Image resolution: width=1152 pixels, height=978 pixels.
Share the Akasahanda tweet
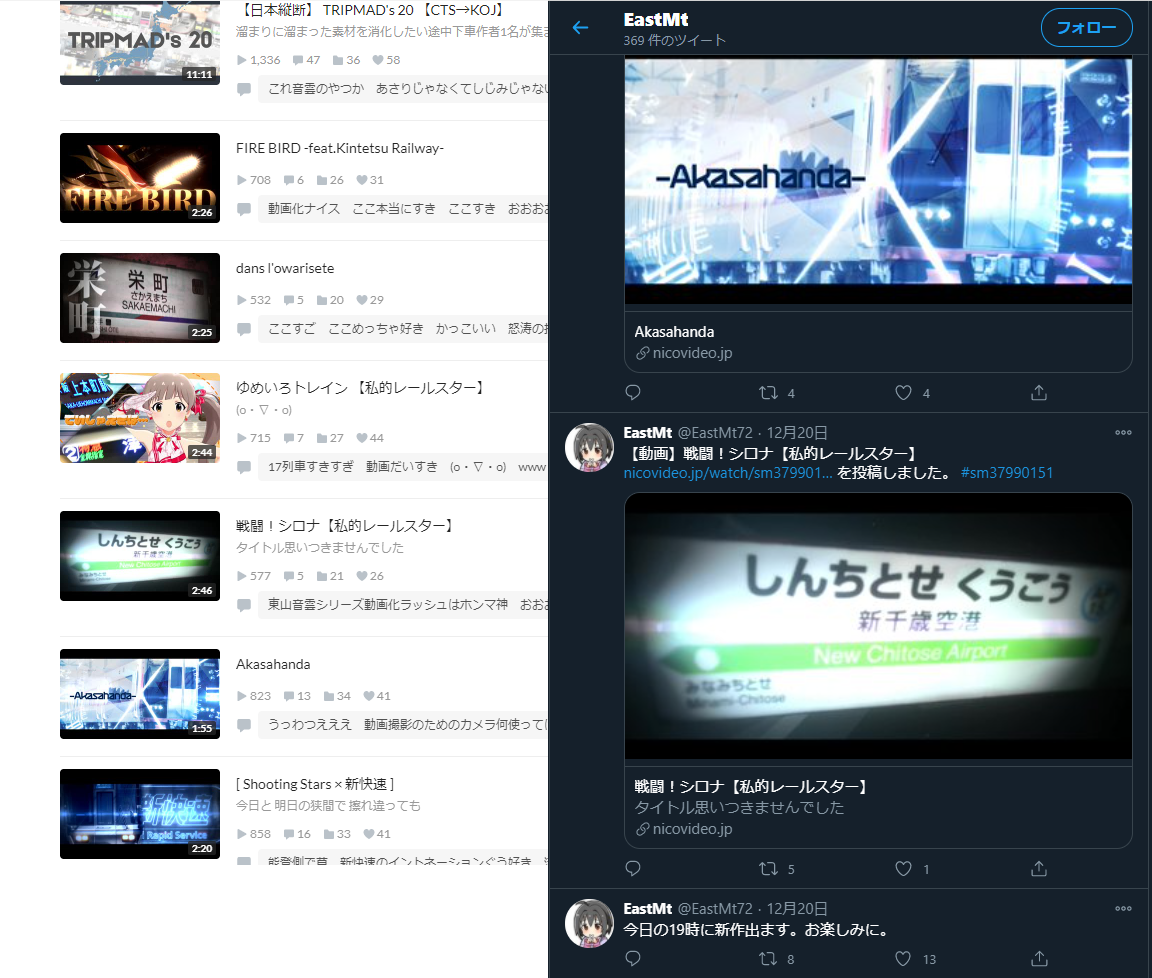click(1038, 392)
